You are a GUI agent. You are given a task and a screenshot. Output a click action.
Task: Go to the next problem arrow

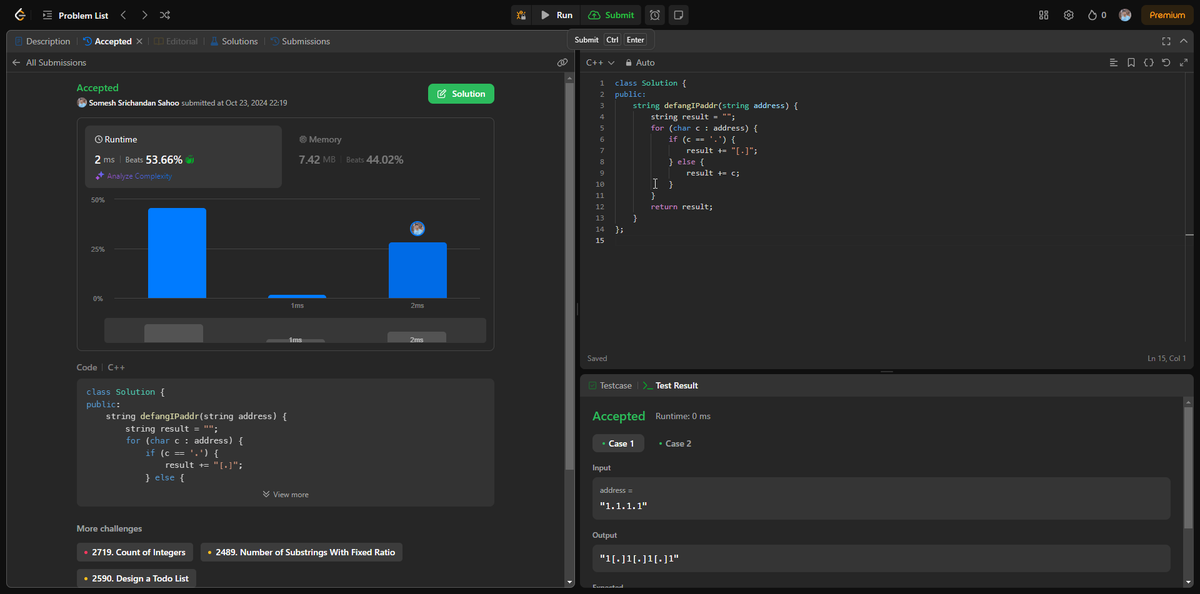click(x=144, y=15)
